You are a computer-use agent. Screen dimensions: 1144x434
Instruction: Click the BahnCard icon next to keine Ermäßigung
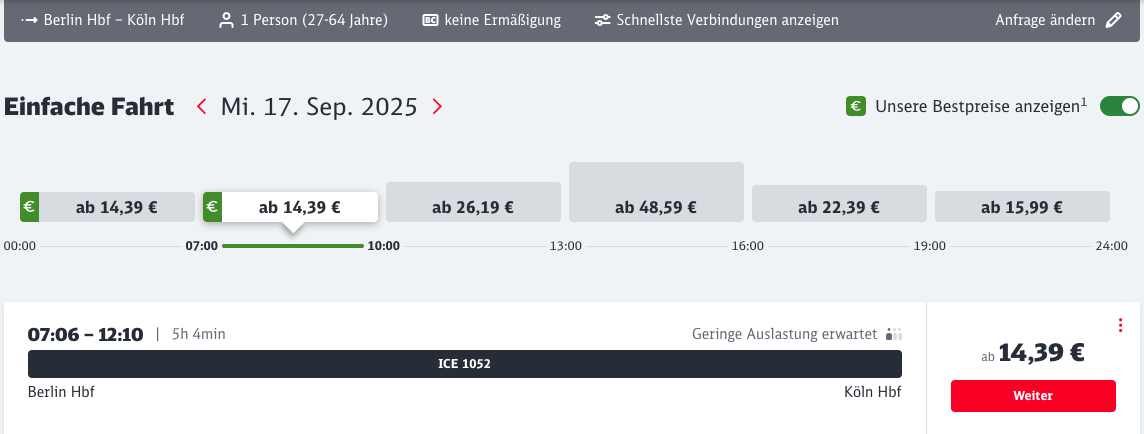[x=430, y=20]
